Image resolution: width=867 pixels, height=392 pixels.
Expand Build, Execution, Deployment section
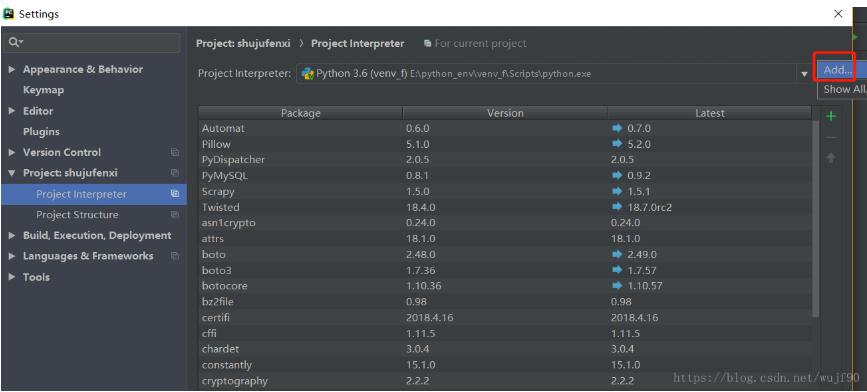pyautogui.click(x=12, y=236)
